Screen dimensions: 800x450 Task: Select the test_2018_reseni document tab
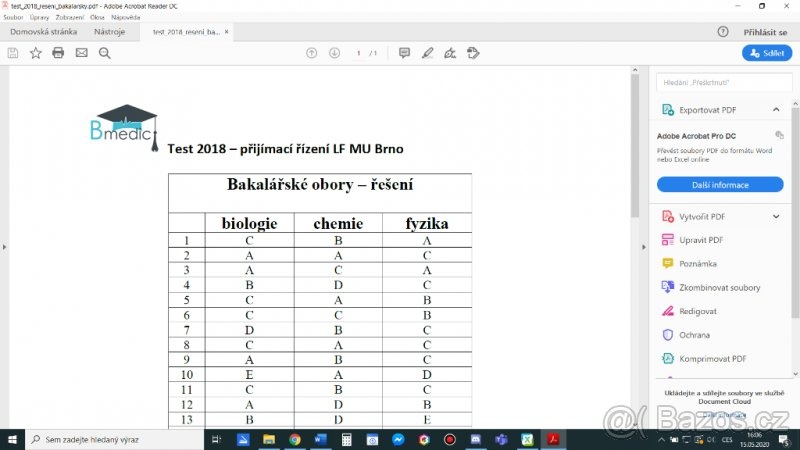186,32
